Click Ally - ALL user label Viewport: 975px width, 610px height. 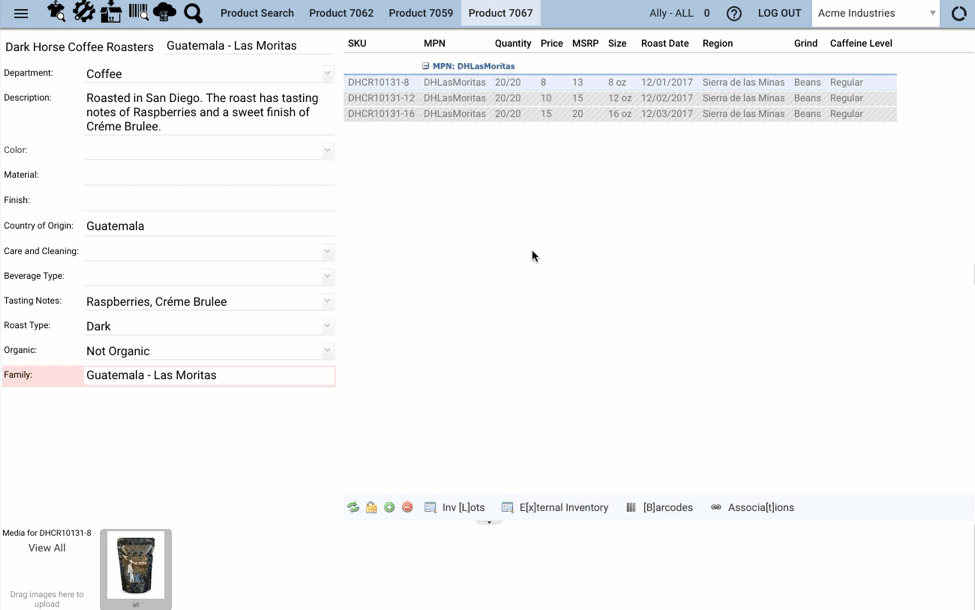(671, 13)
